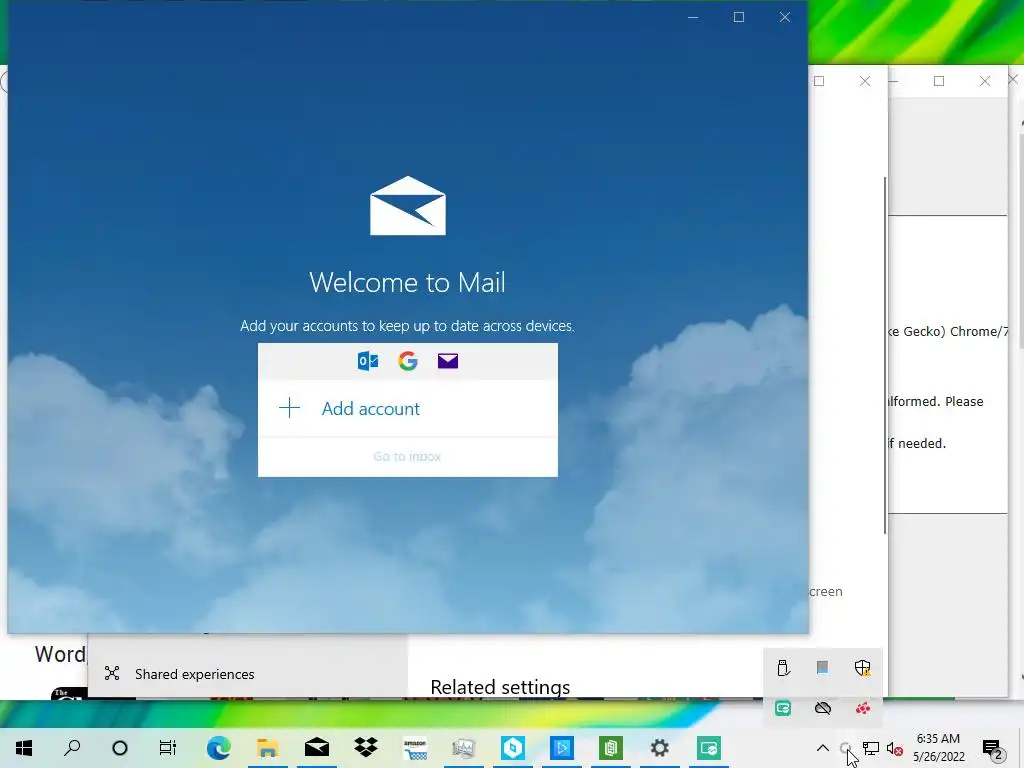Image resolution: width=1024 pixels, height=768 pixels.
Task: Switch to Mail app in taskbar
Action: click(316, 748)
